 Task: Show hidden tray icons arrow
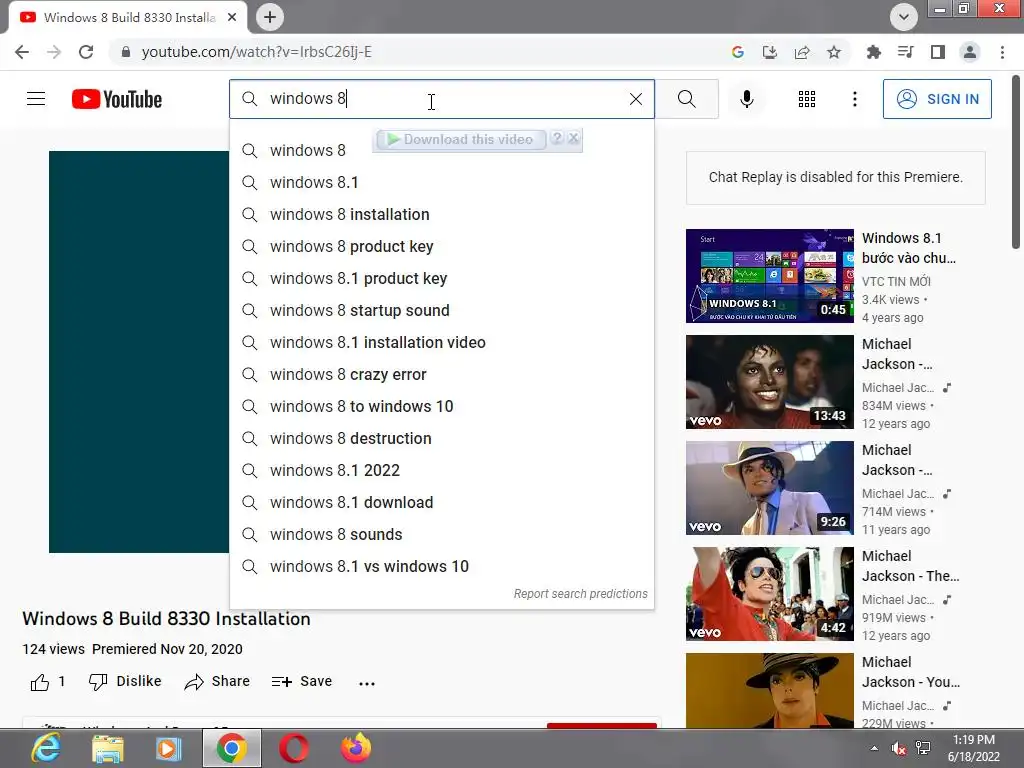coord(874,748)
